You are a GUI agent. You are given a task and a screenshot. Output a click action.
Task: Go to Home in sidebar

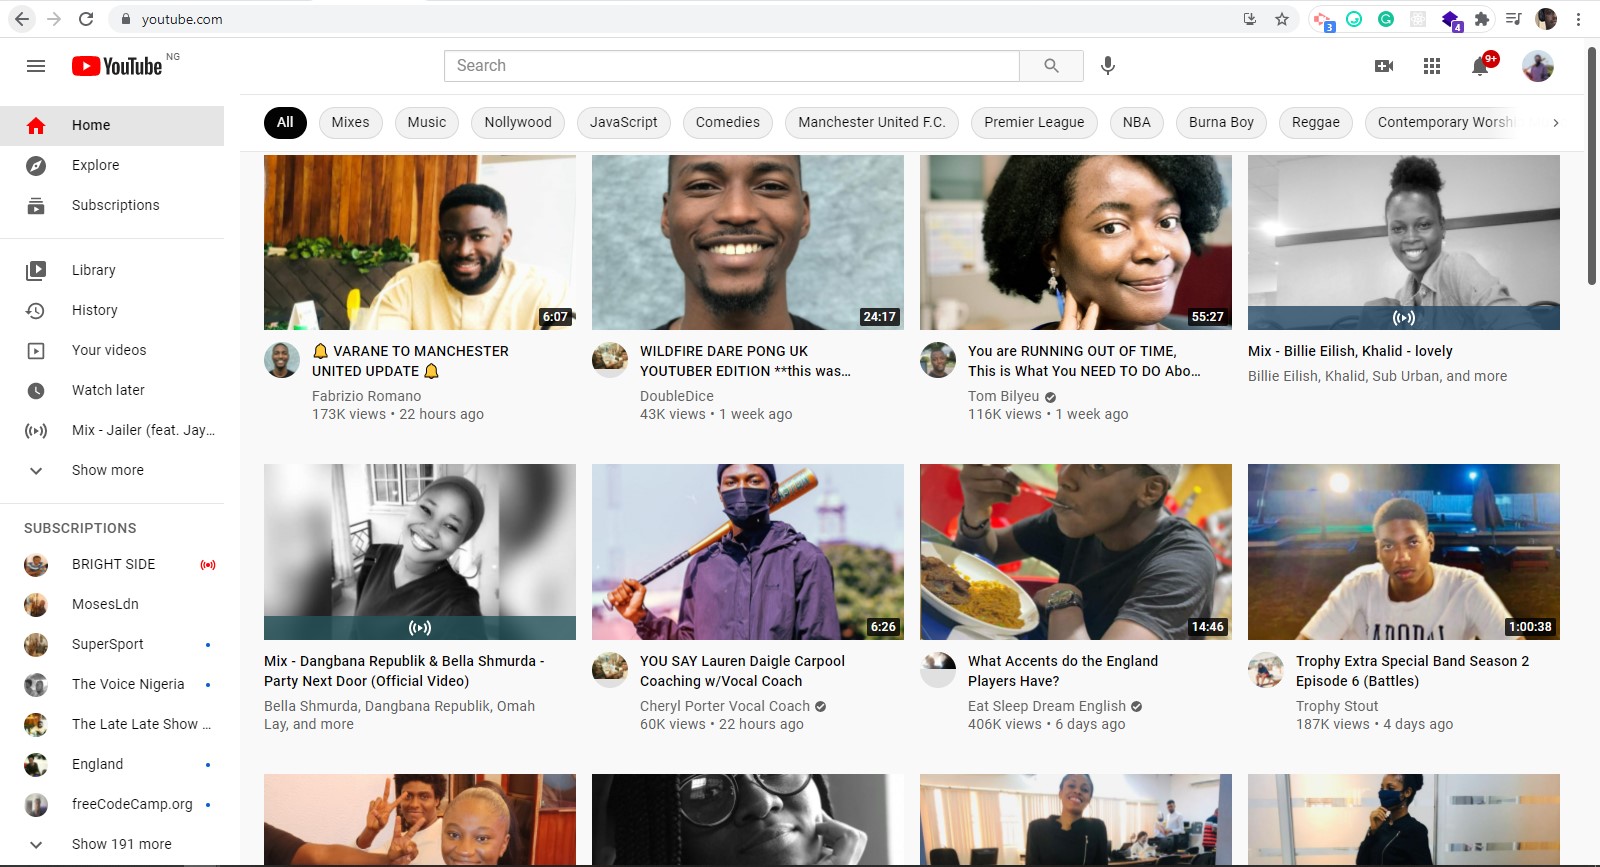pos(112,125)
